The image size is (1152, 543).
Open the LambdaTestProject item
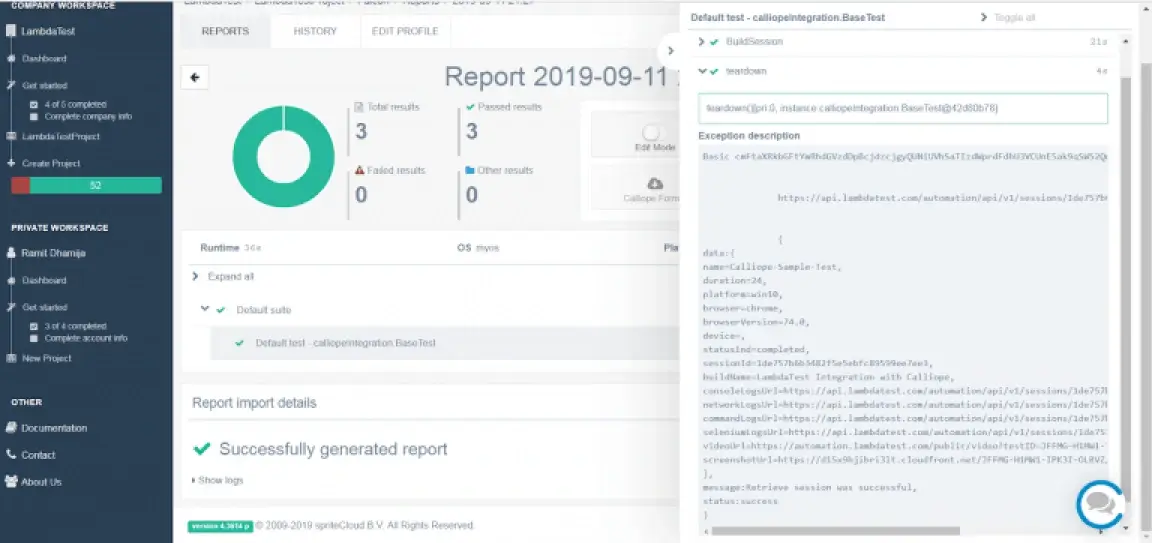point(53,137)
